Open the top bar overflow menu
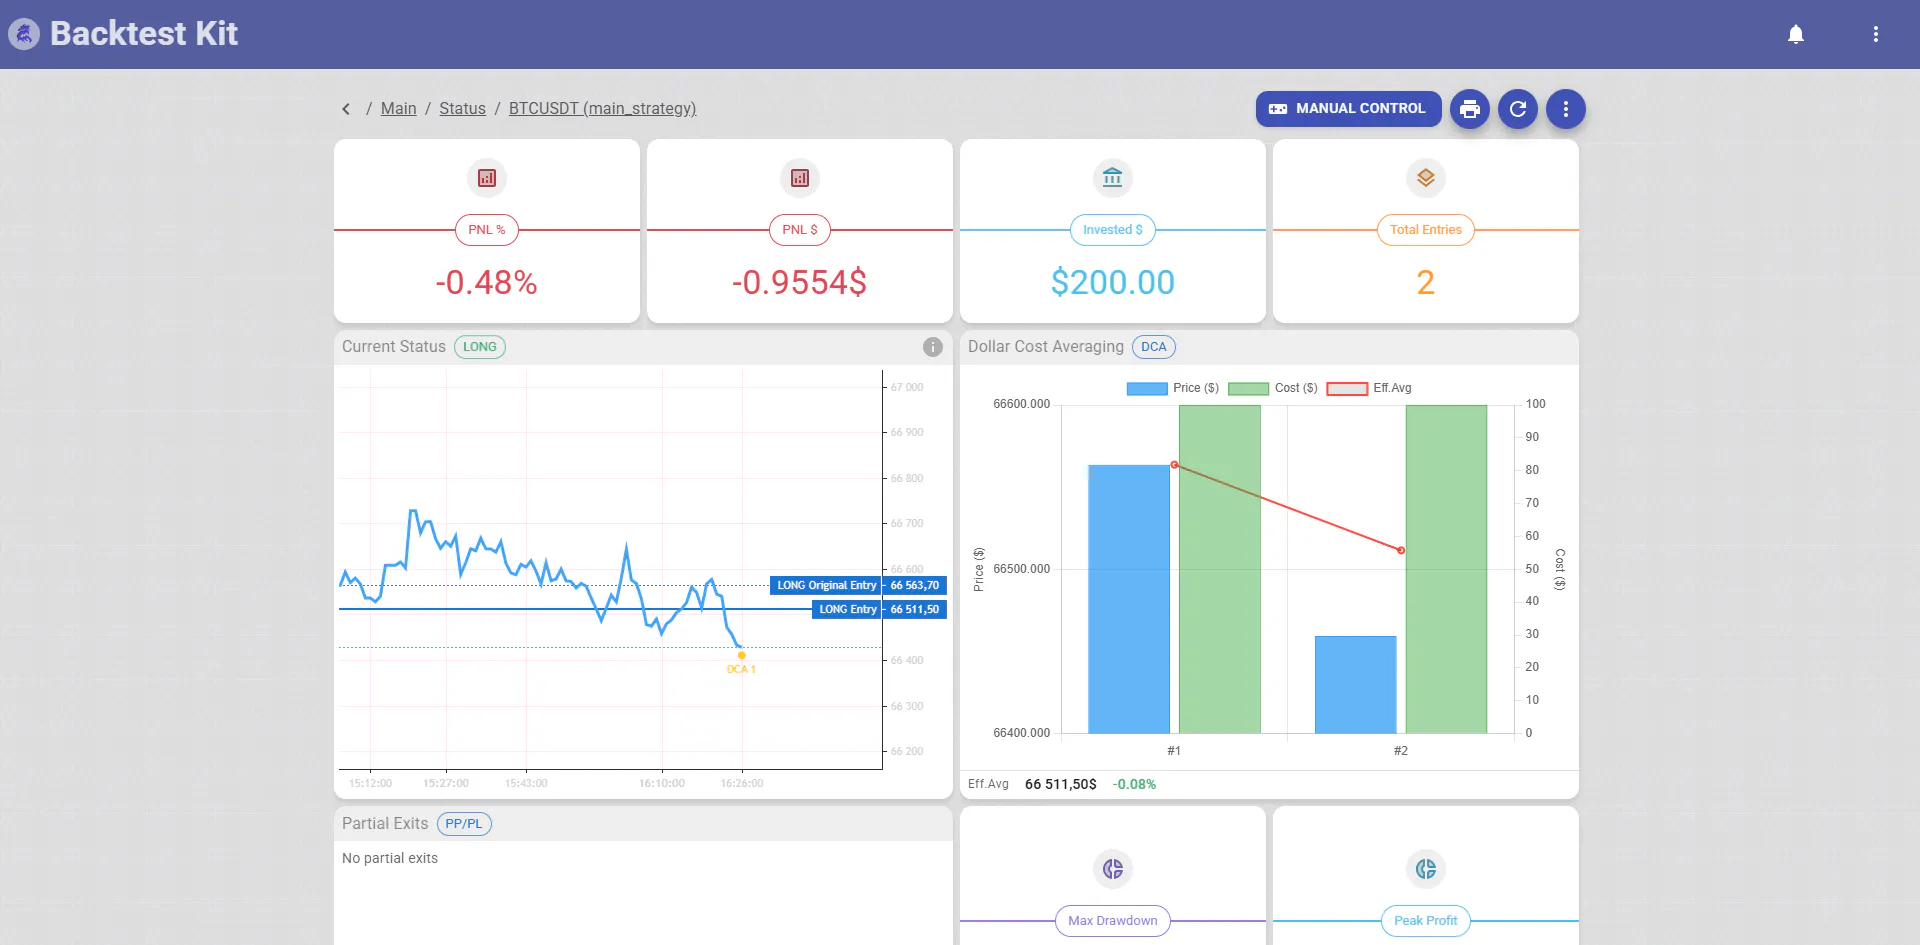 (x=1876, y=34)
